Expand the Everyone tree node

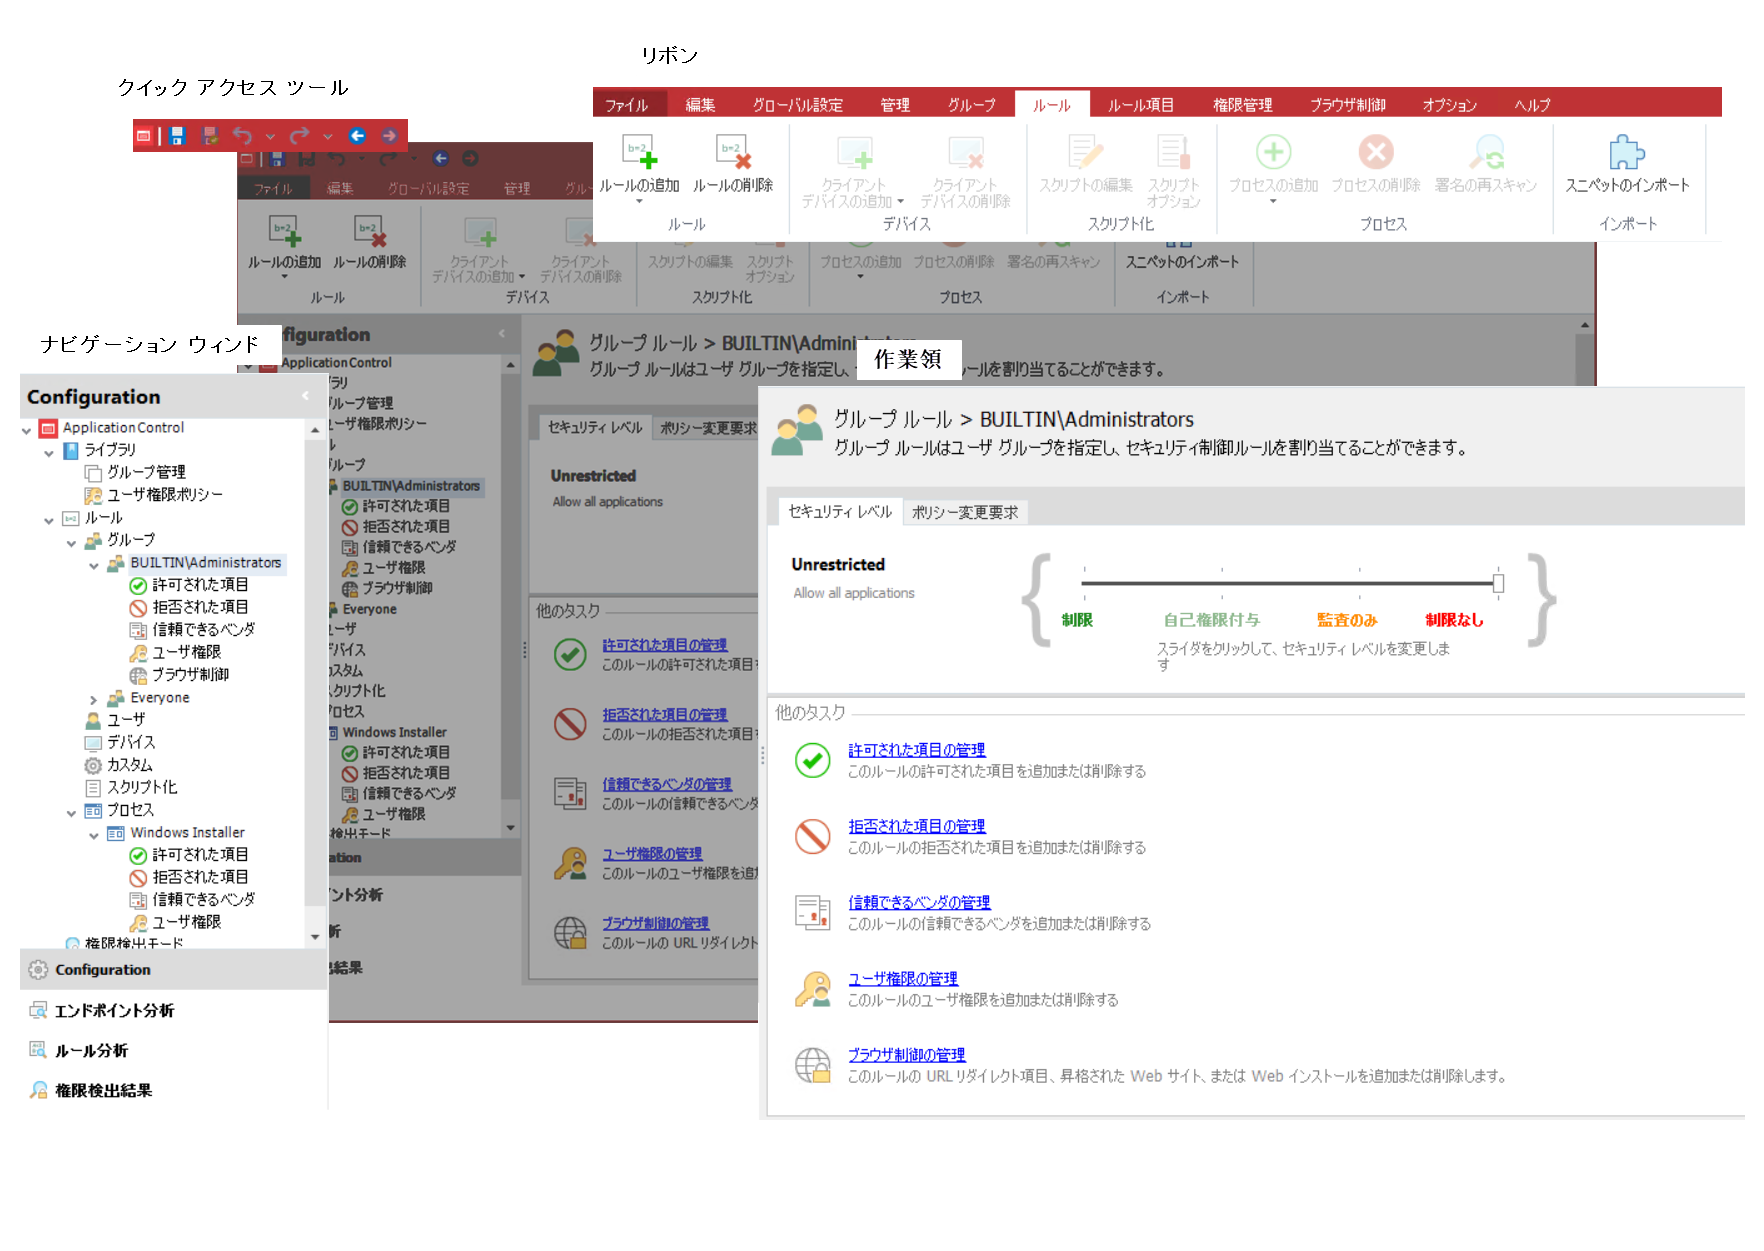pyautogui.click(x=94, y=700)
